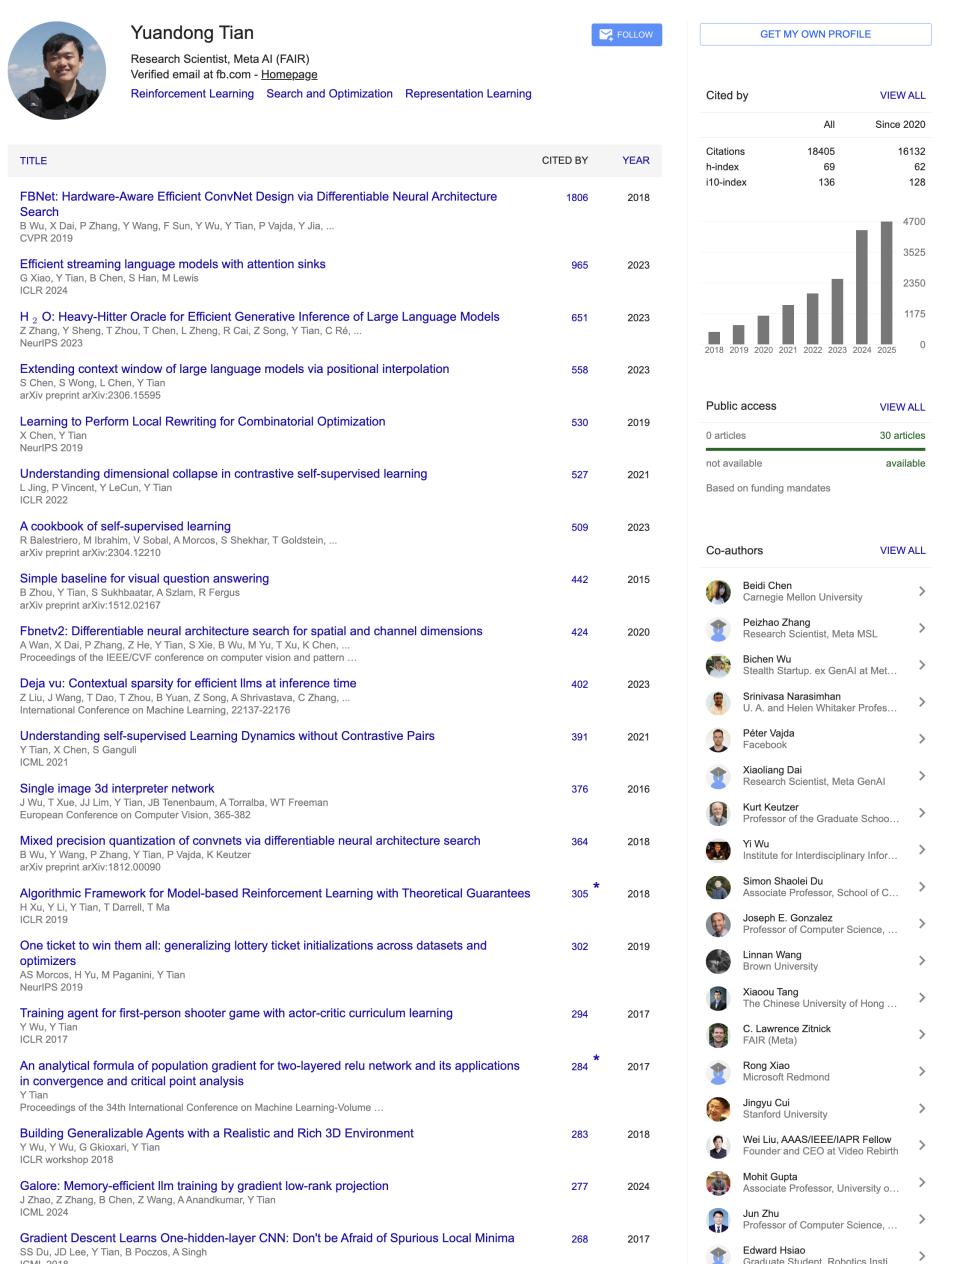View all in Cited by section
The width and height of the screenshot is (960, 1264).
[x=902, y=96]
